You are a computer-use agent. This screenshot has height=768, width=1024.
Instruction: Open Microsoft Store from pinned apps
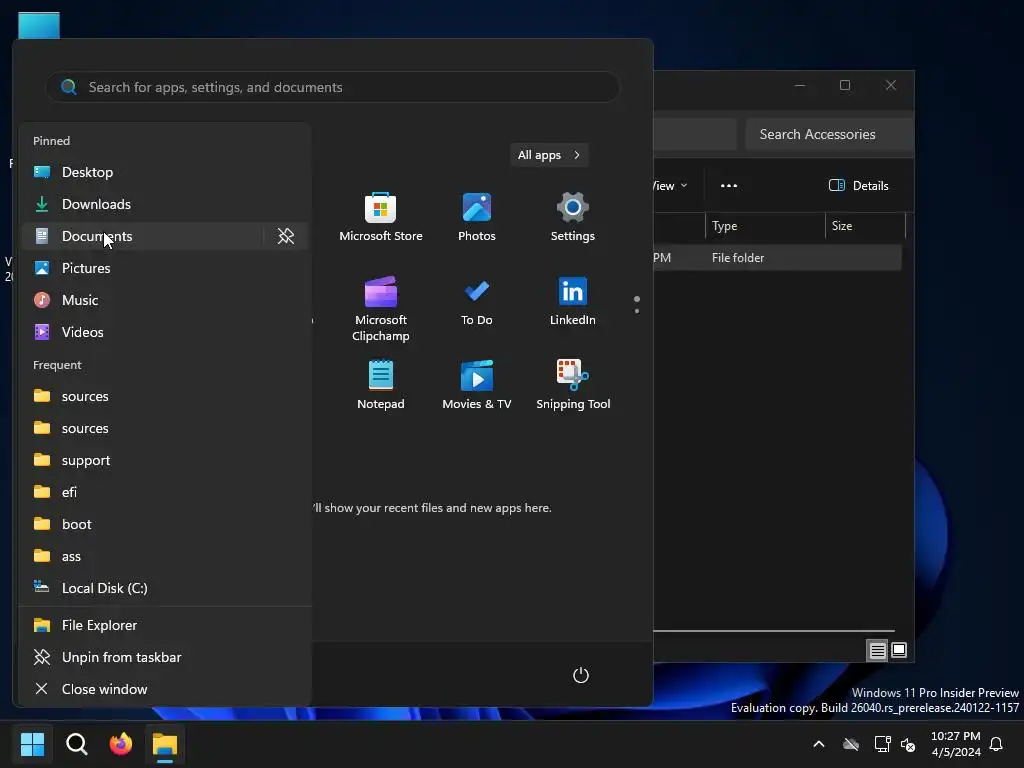coord(381,217)
